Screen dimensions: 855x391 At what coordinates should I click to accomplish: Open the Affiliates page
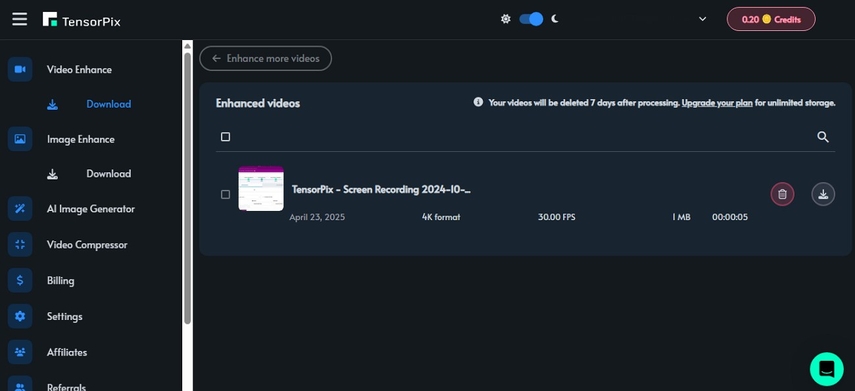point(67,353)
